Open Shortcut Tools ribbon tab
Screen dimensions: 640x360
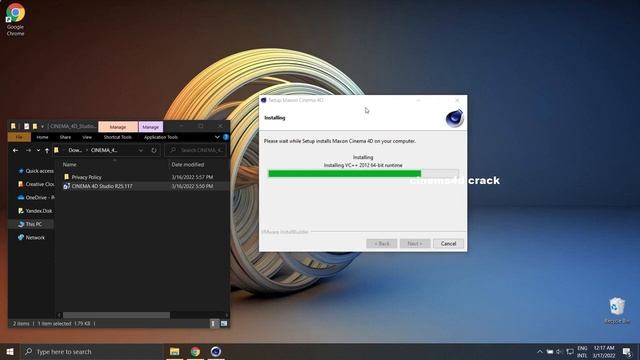(118, 137)
